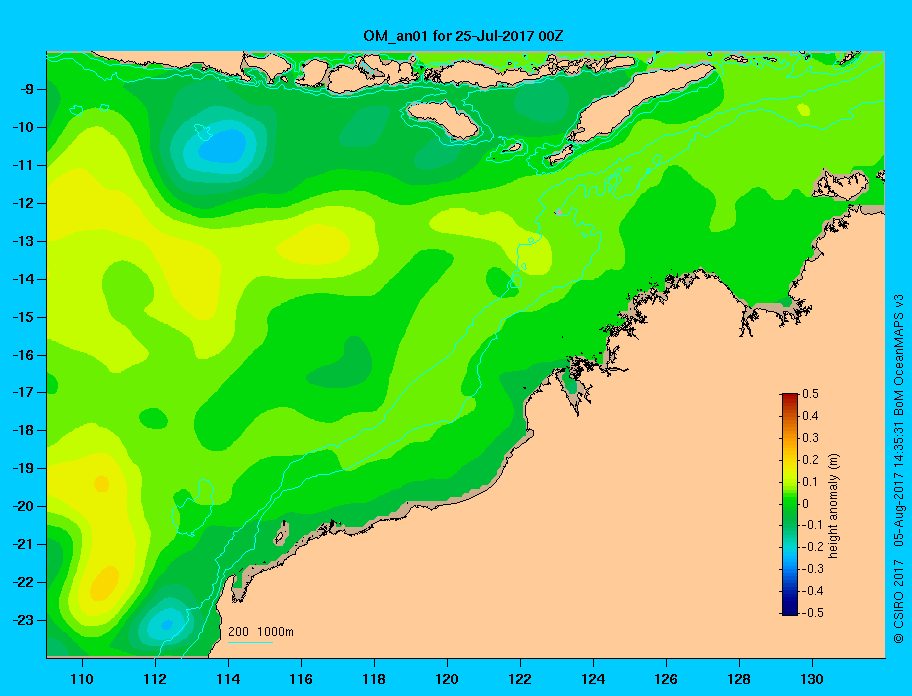Image resolution: width=912 pixels, height=696 pixels.
Task: Click the "-0.3" label on the color scale
Action: click(x=812, y=569)
